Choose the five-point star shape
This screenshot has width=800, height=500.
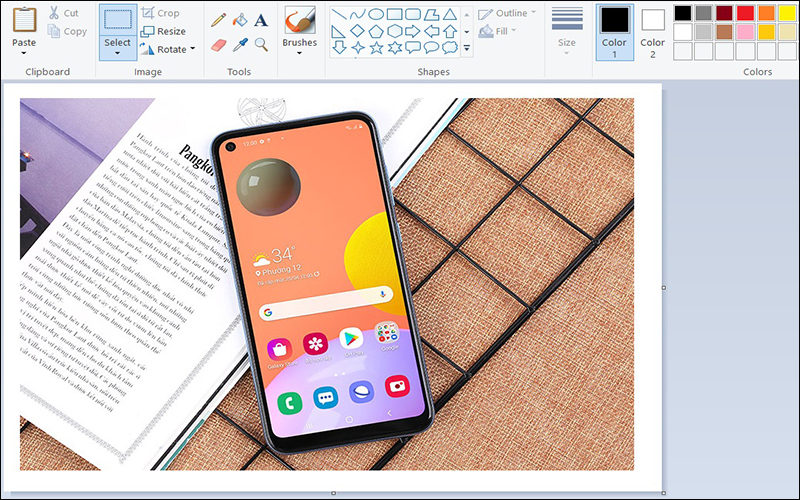click(x=376, y=47)
